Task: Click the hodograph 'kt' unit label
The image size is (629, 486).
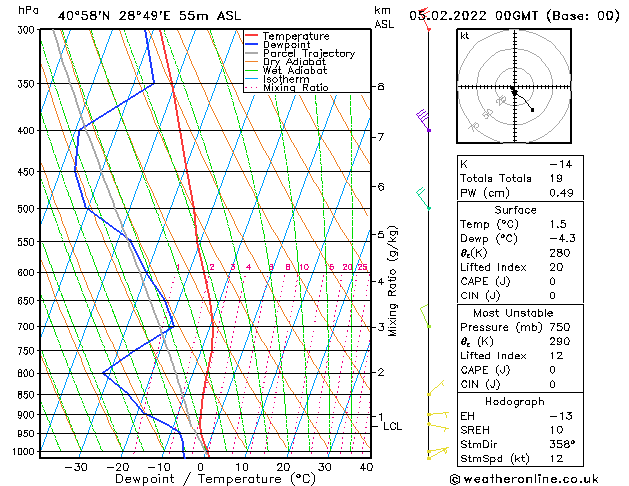Action: click(465, 36)
